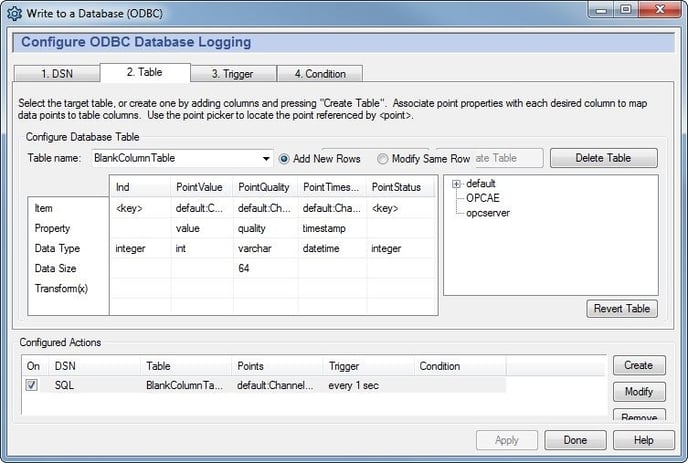Select the Add New Rows radio button
The height and width of the screenshot is (463, 688).
point(285,158)
